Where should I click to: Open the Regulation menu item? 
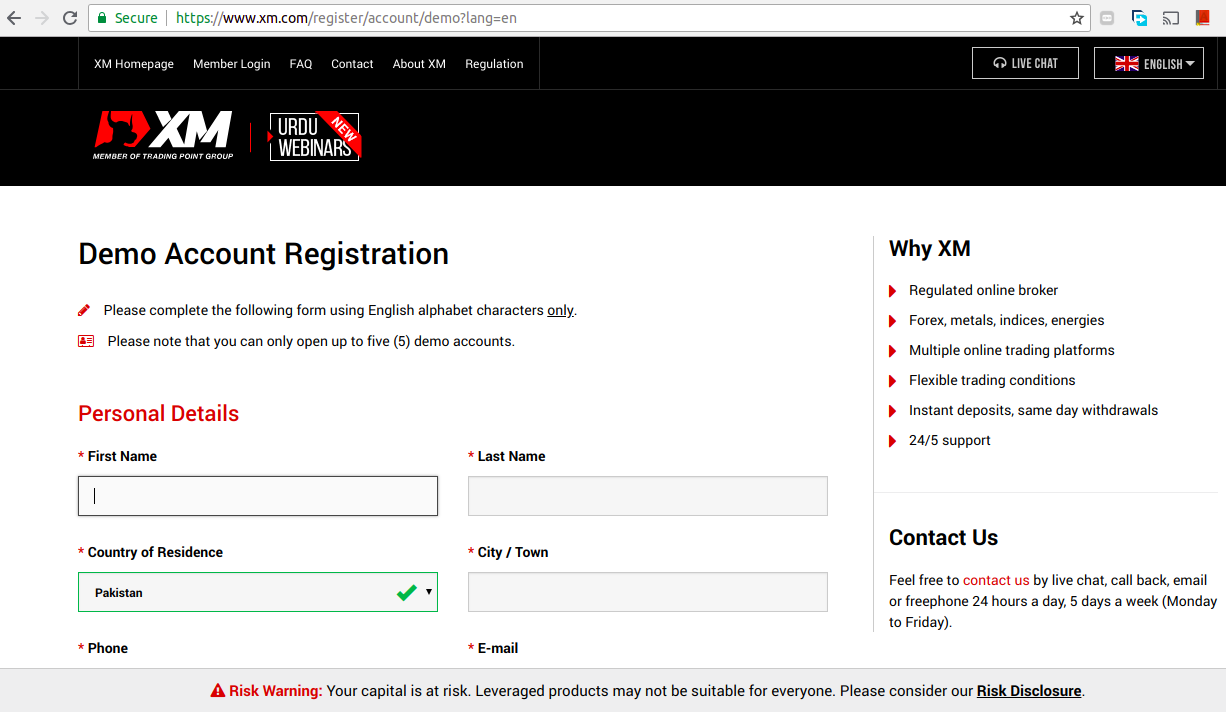494,63
